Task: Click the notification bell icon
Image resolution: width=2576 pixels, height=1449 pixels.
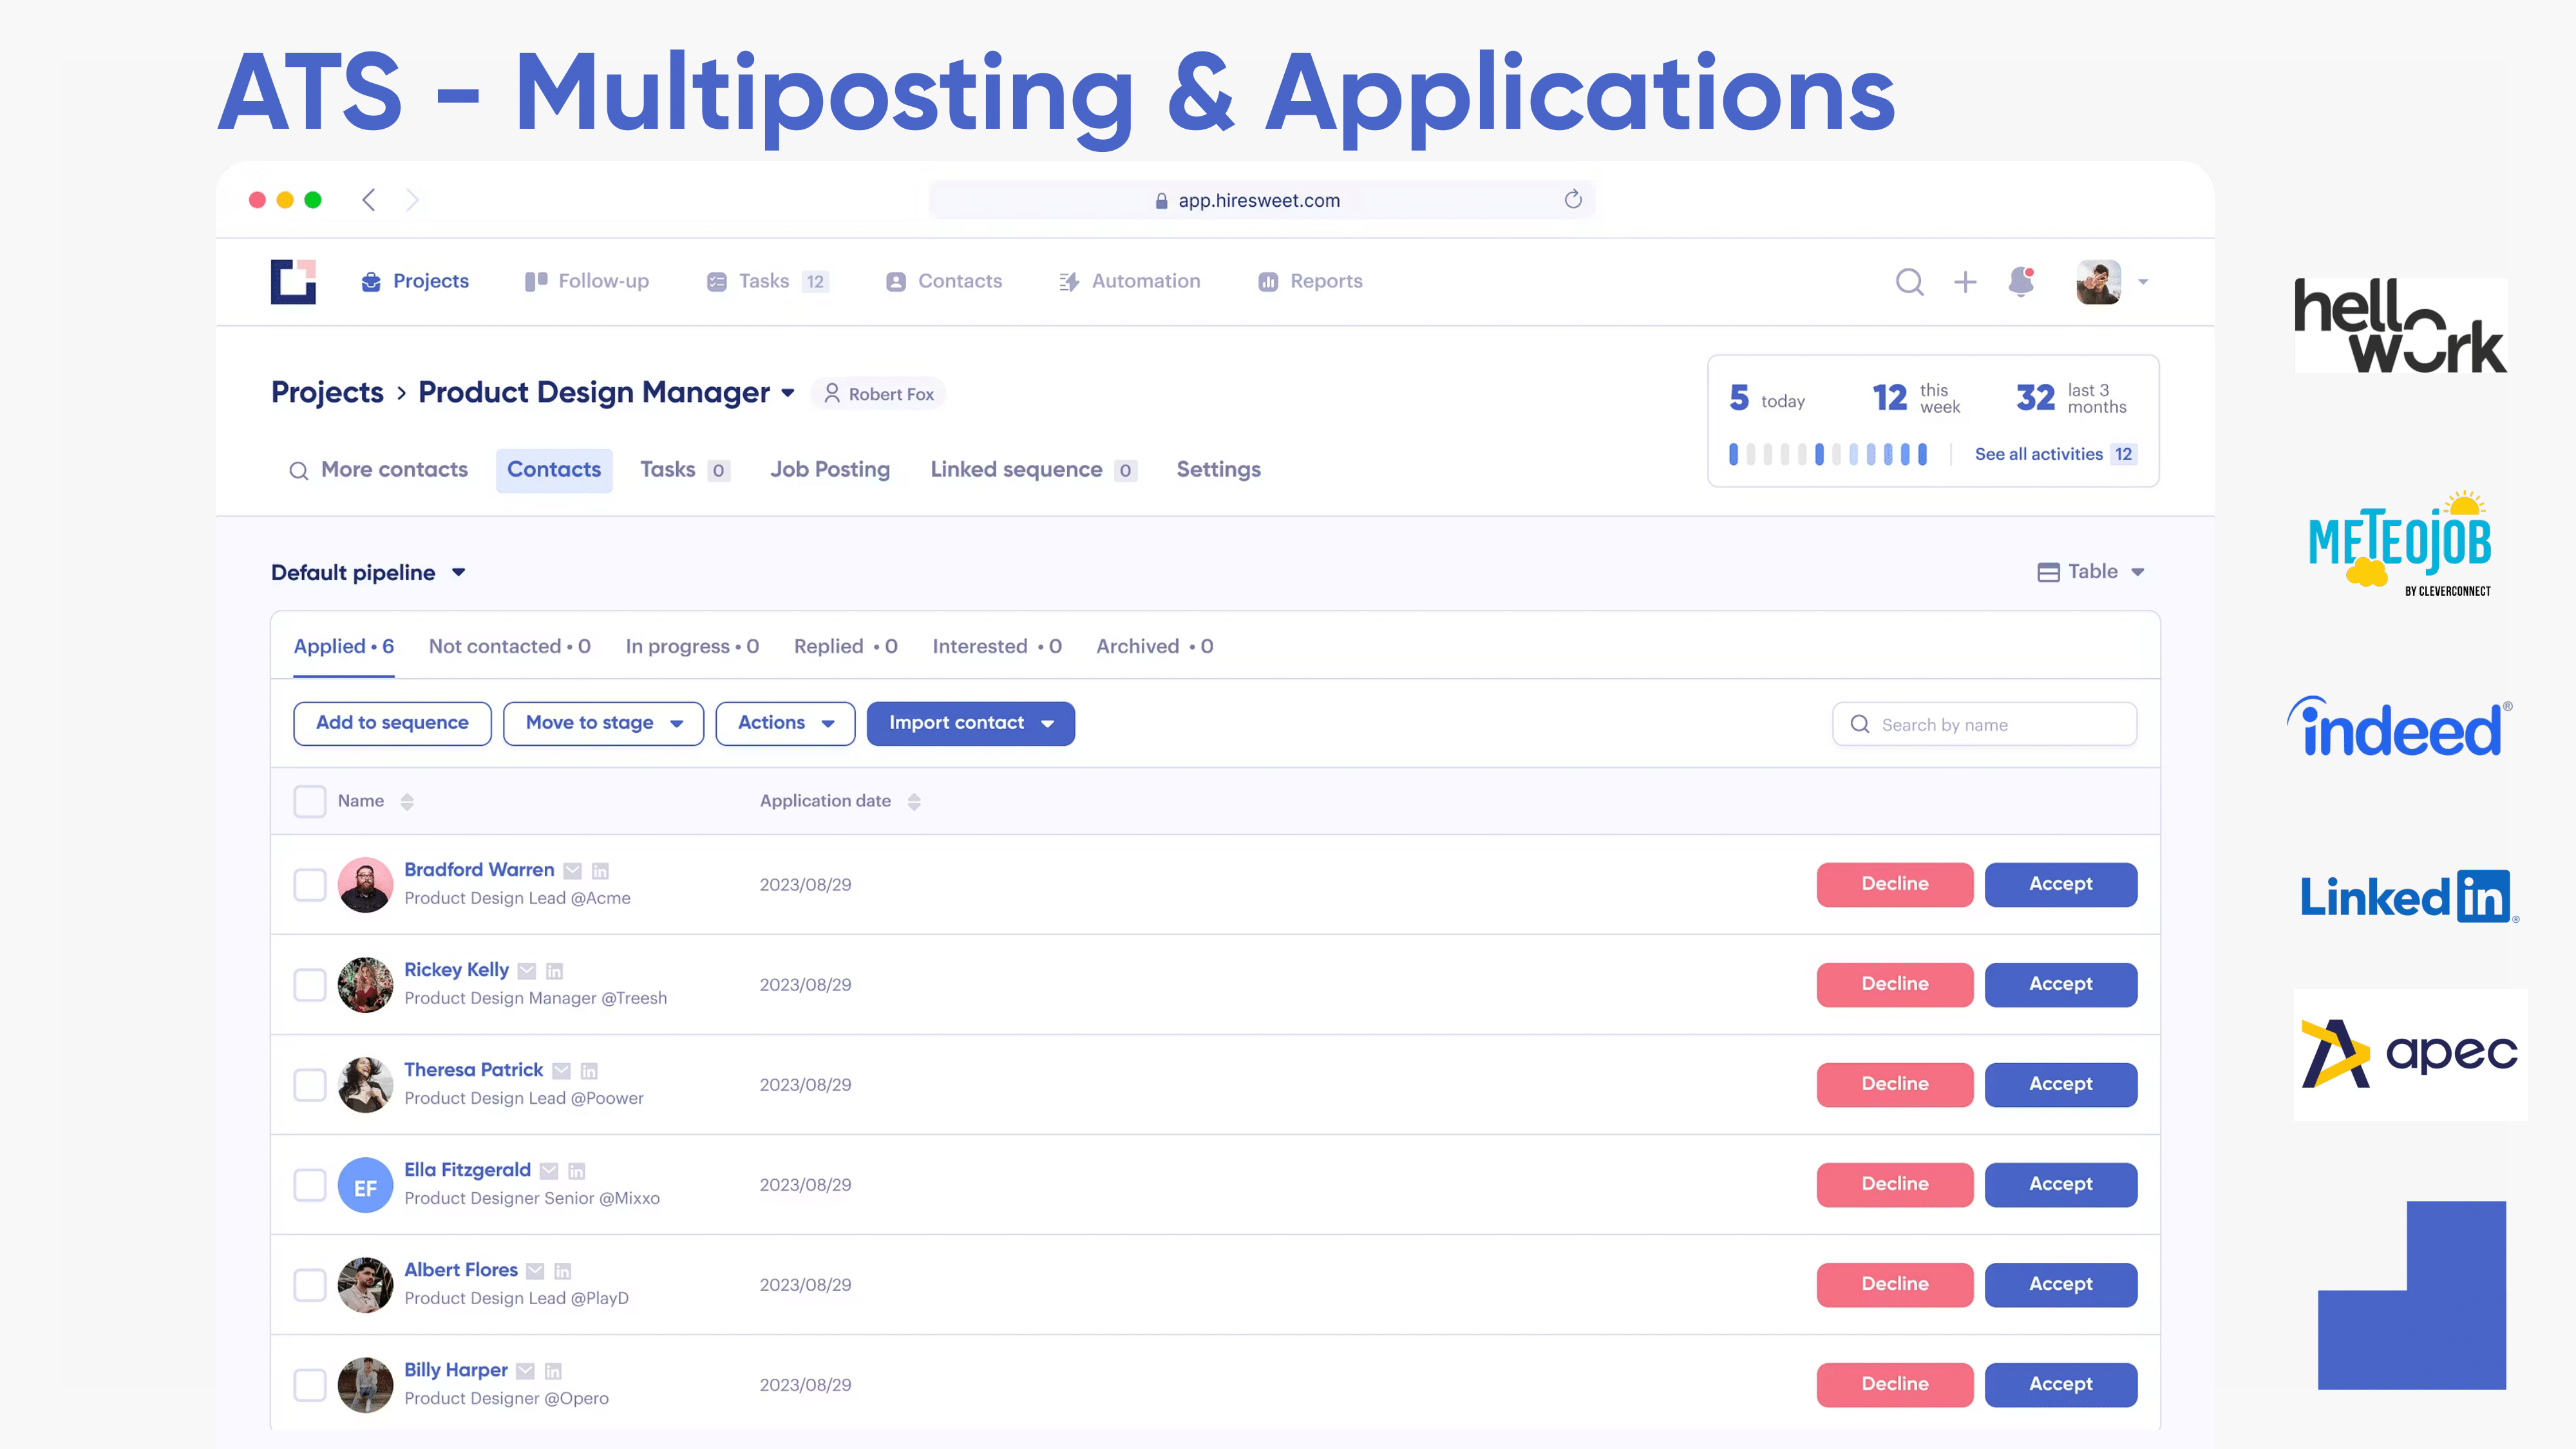Action: pos(2021,282)
